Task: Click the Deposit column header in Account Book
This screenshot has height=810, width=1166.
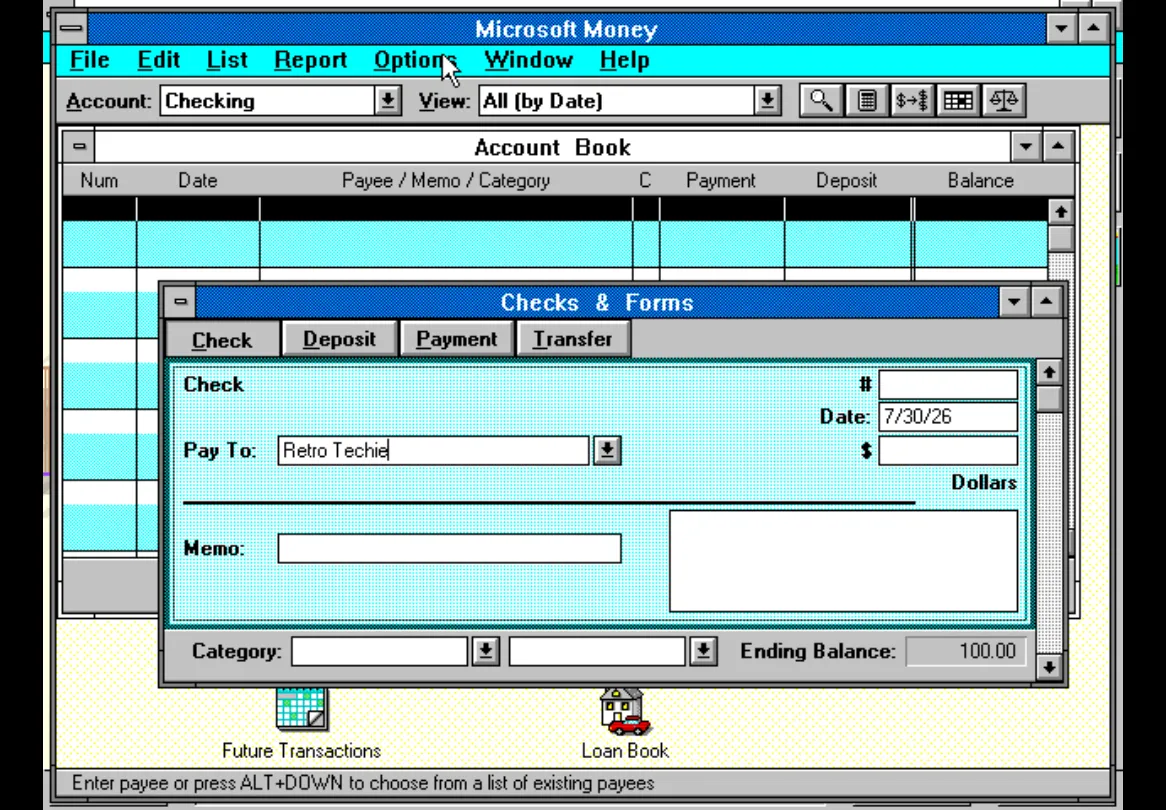Action: coord(846,181)
